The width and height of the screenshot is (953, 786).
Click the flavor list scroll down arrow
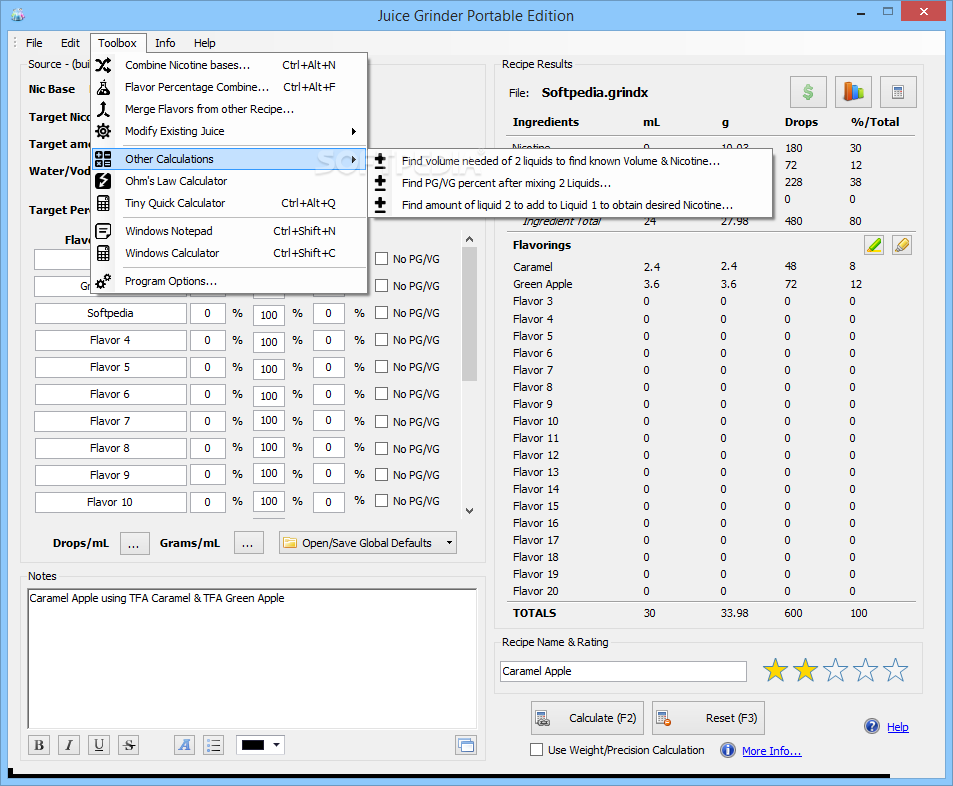469,511
